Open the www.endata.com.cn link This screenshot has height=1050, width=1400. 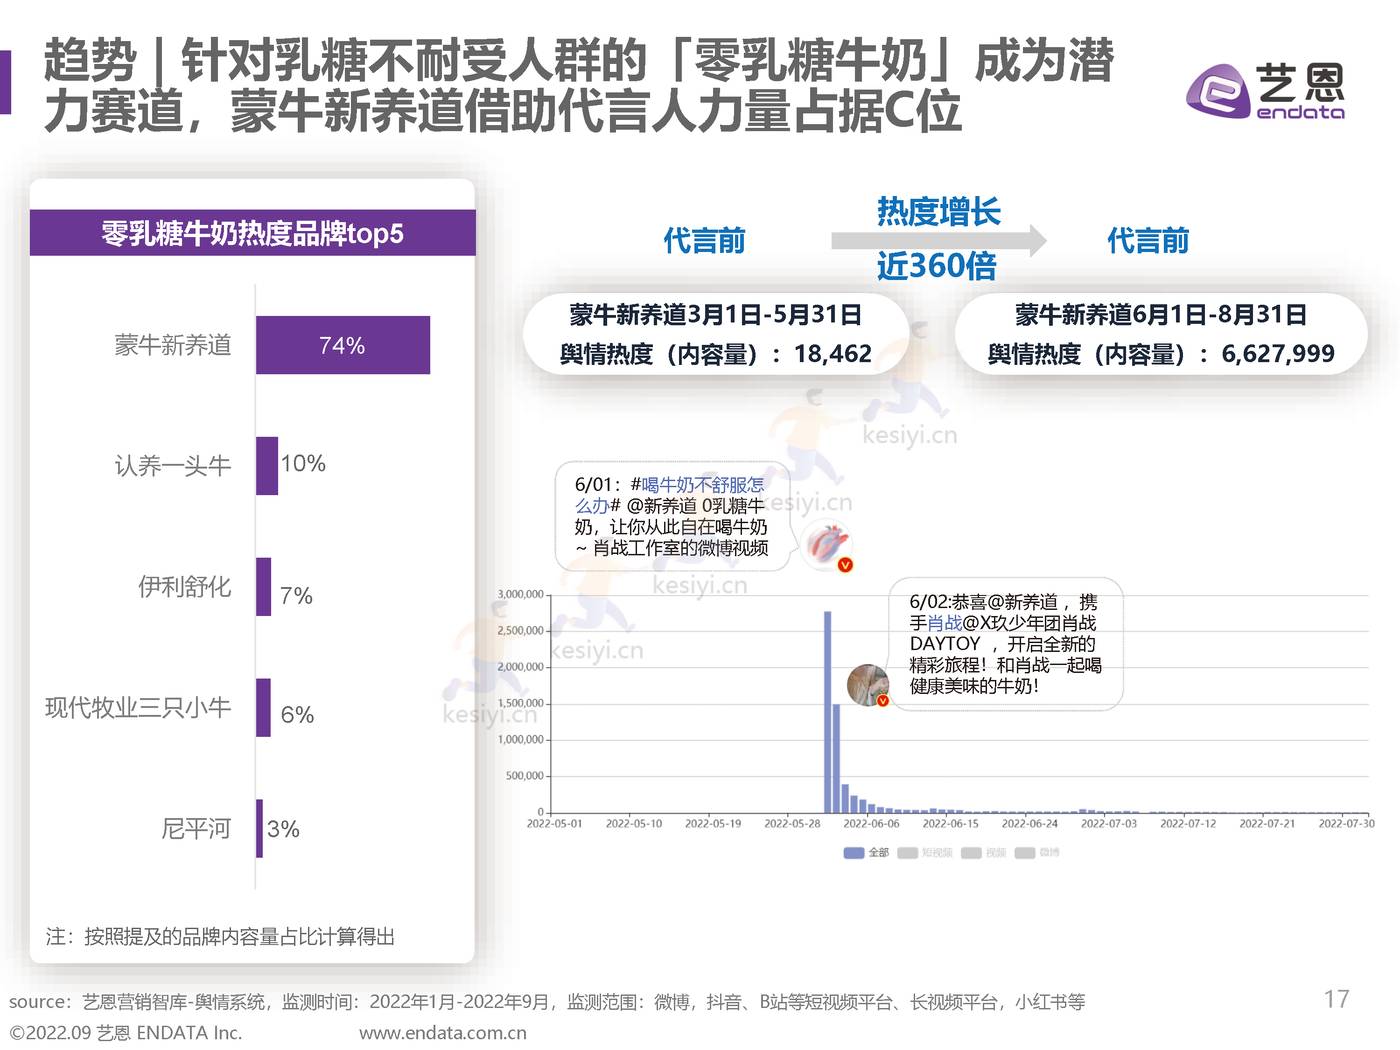pos(442,1033)
